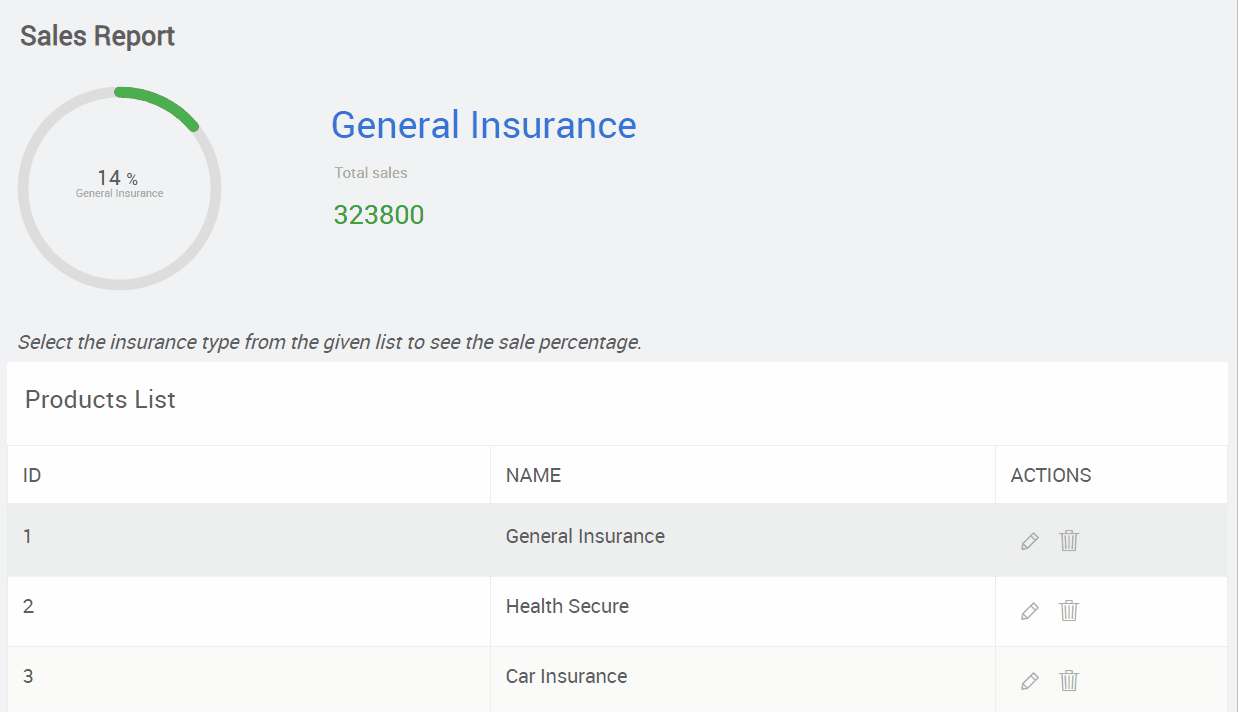Click the ACTIONS column header
Viewport: 1238px width, 712px height.
[1051, 475]
